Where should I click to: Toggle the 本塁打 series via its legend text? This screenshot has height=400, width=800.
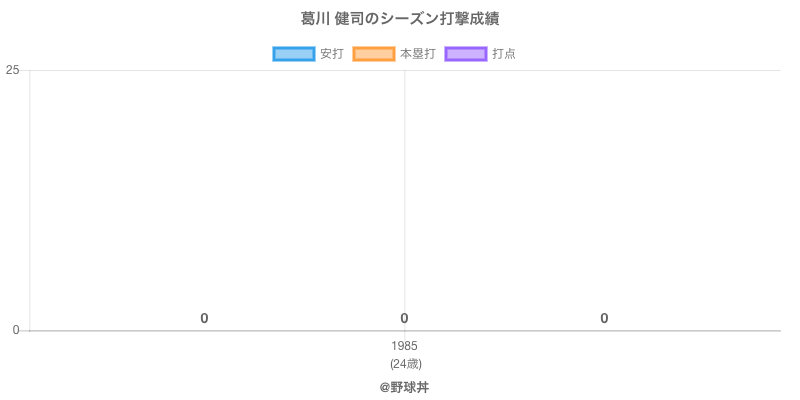[417, 54]
